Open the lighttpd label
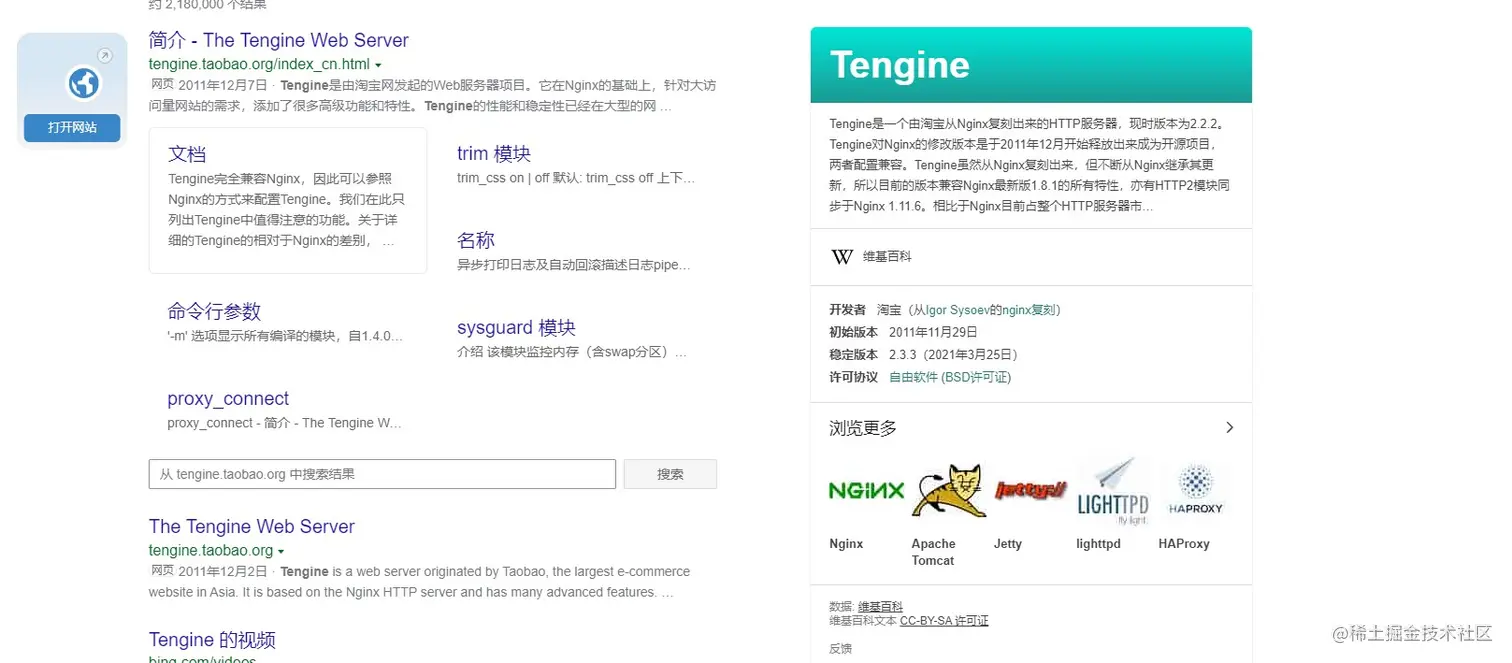 1098,544
